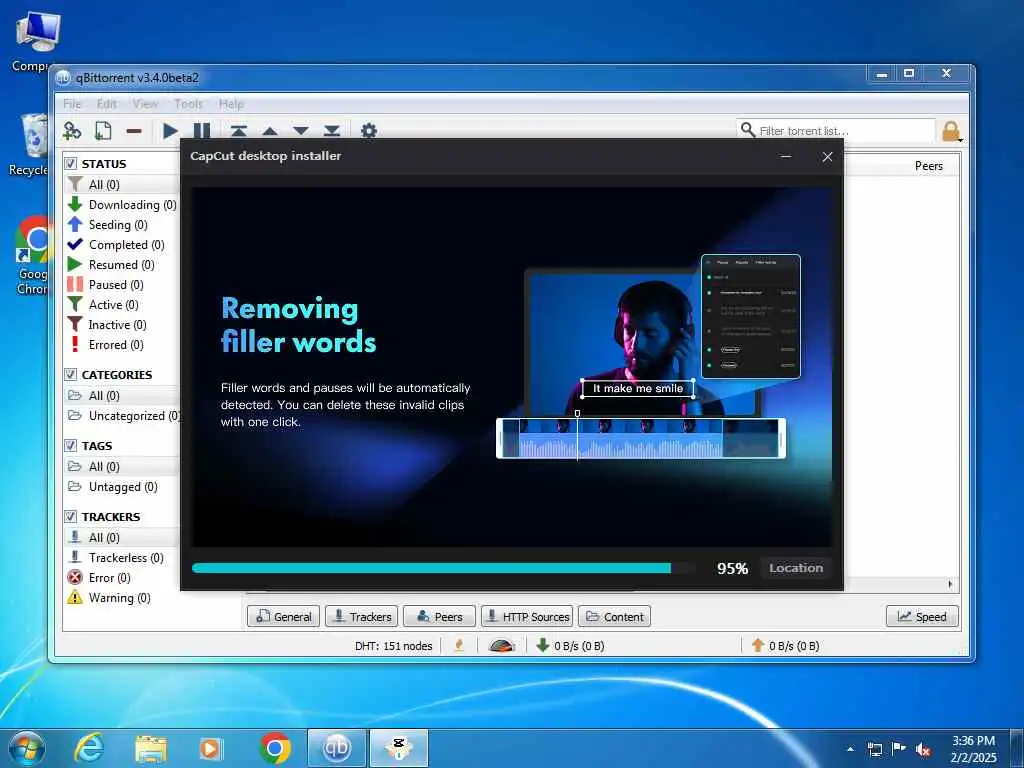Open the View menu
This screenshot has width=1024, height=768.
click(145, 104)
